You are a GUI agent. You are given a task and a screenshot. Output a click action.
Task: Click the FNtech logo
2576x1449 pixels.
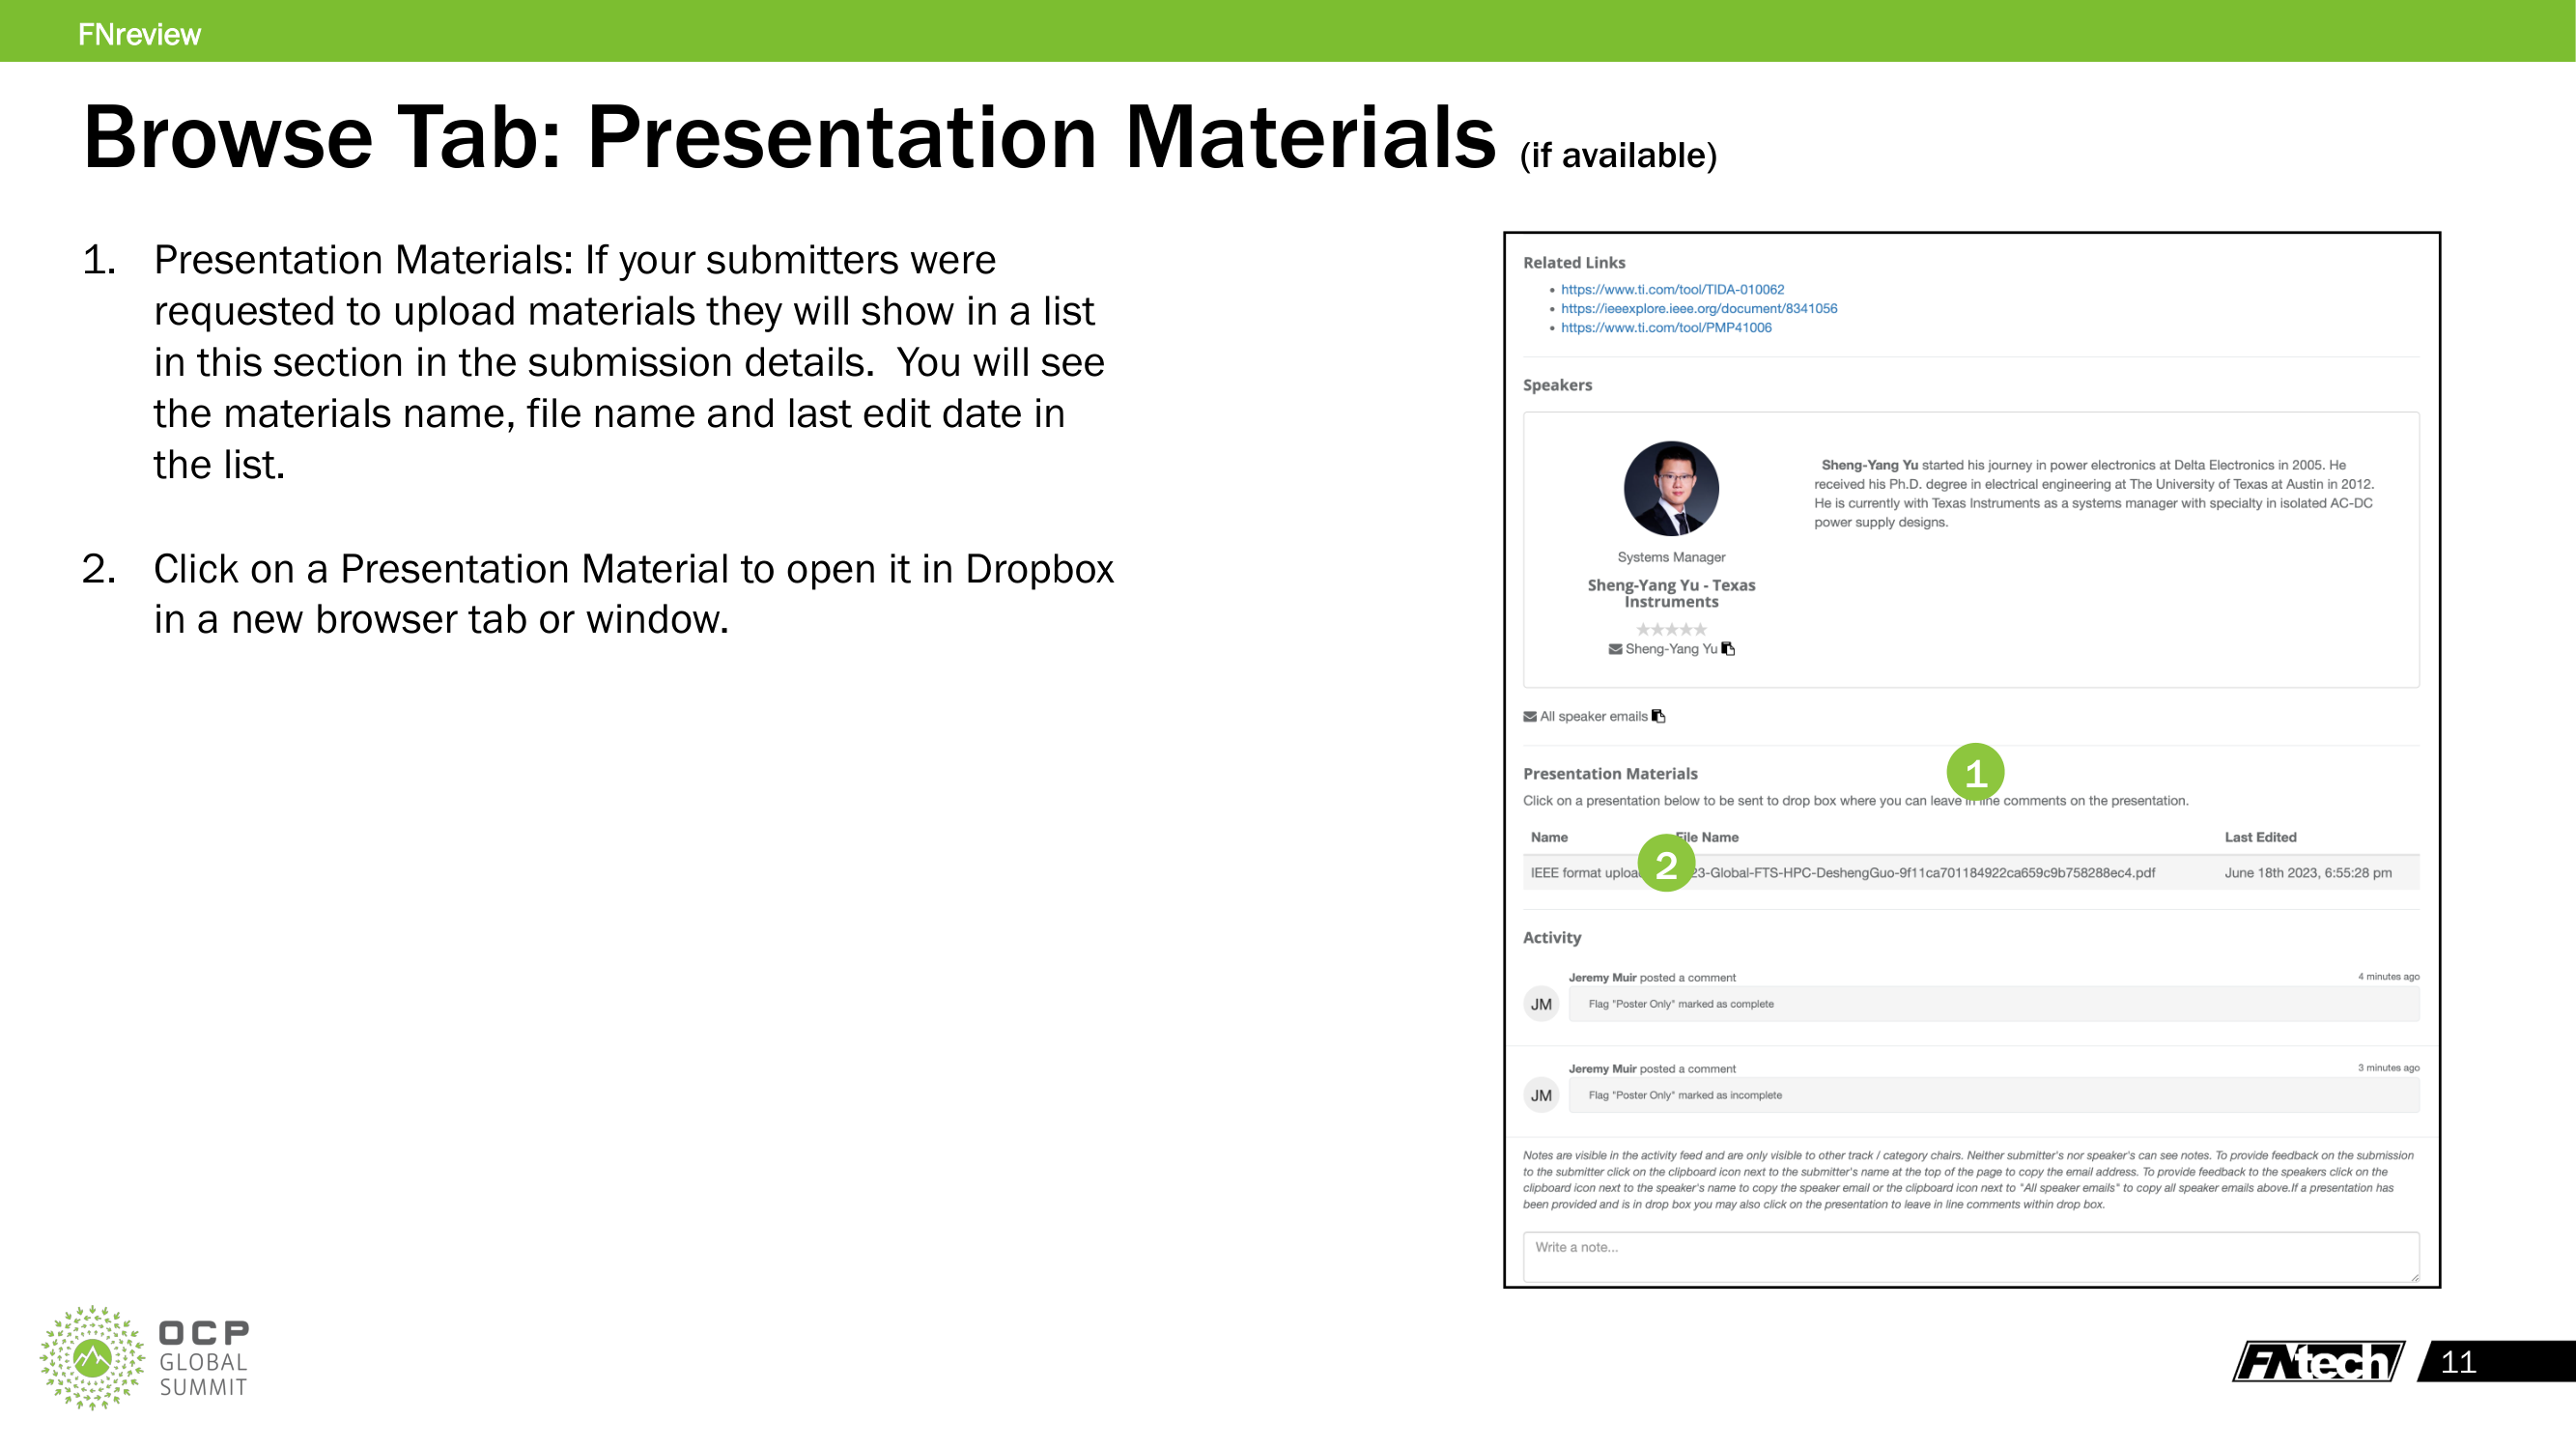tap(2317, 1360)
